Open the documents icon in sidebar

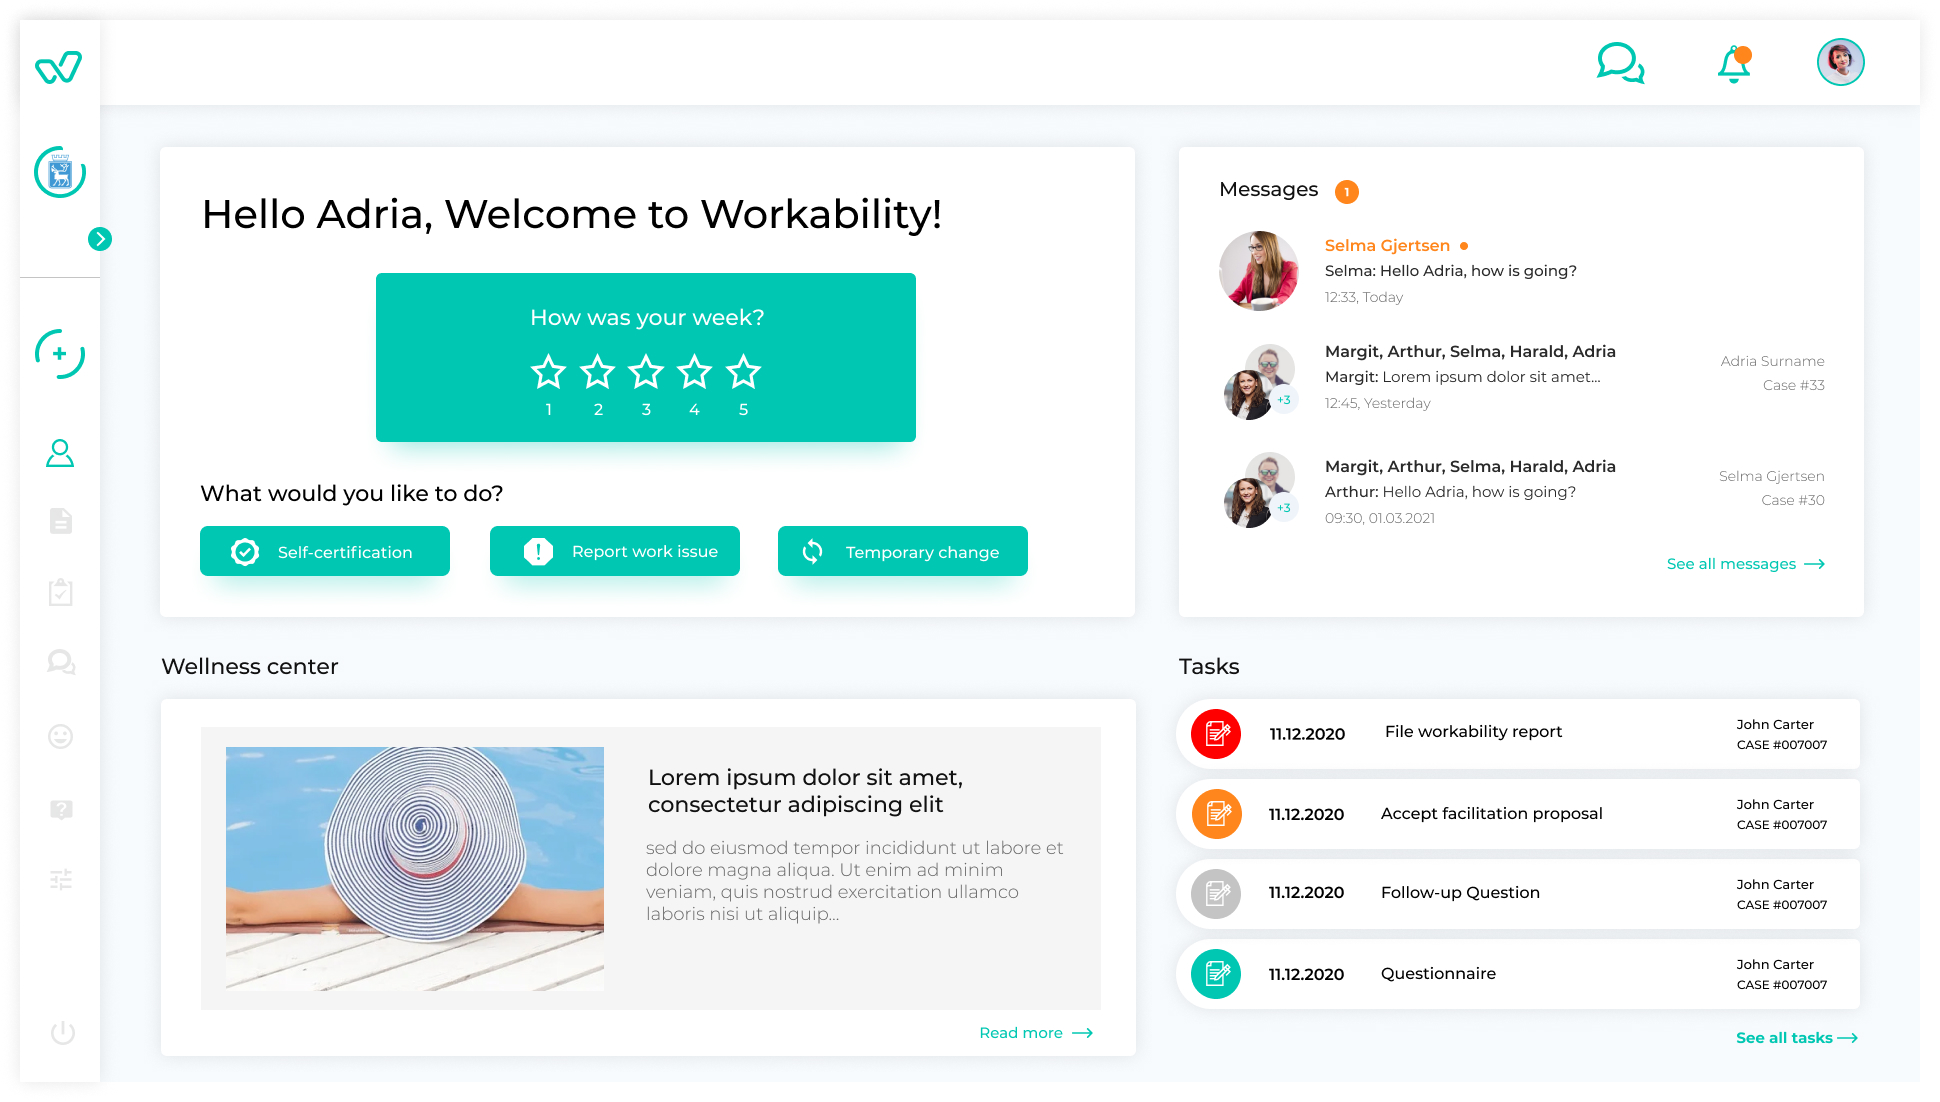click(61, 521)
